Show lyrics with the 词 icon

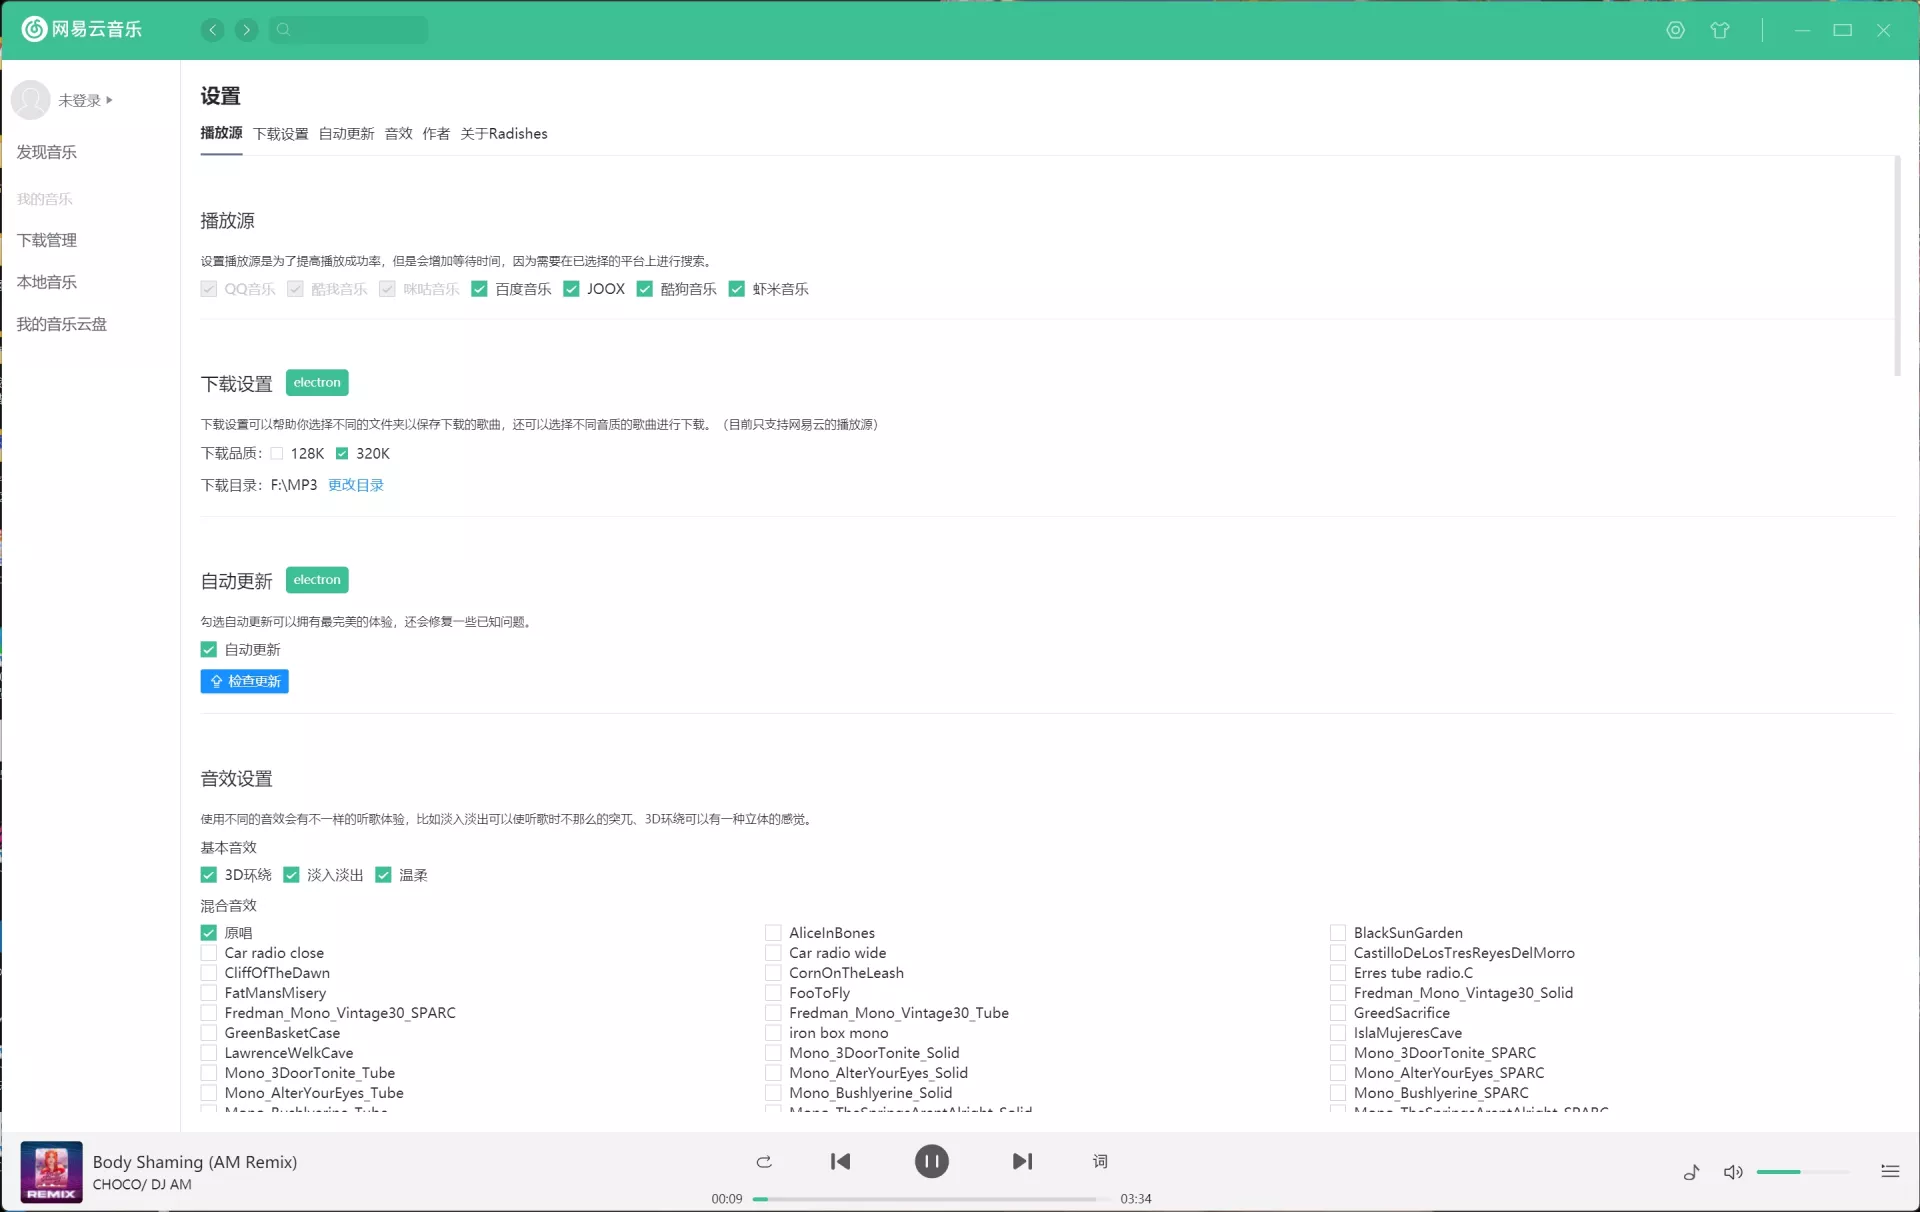pyautogui.click(x=1100, y=1161)
